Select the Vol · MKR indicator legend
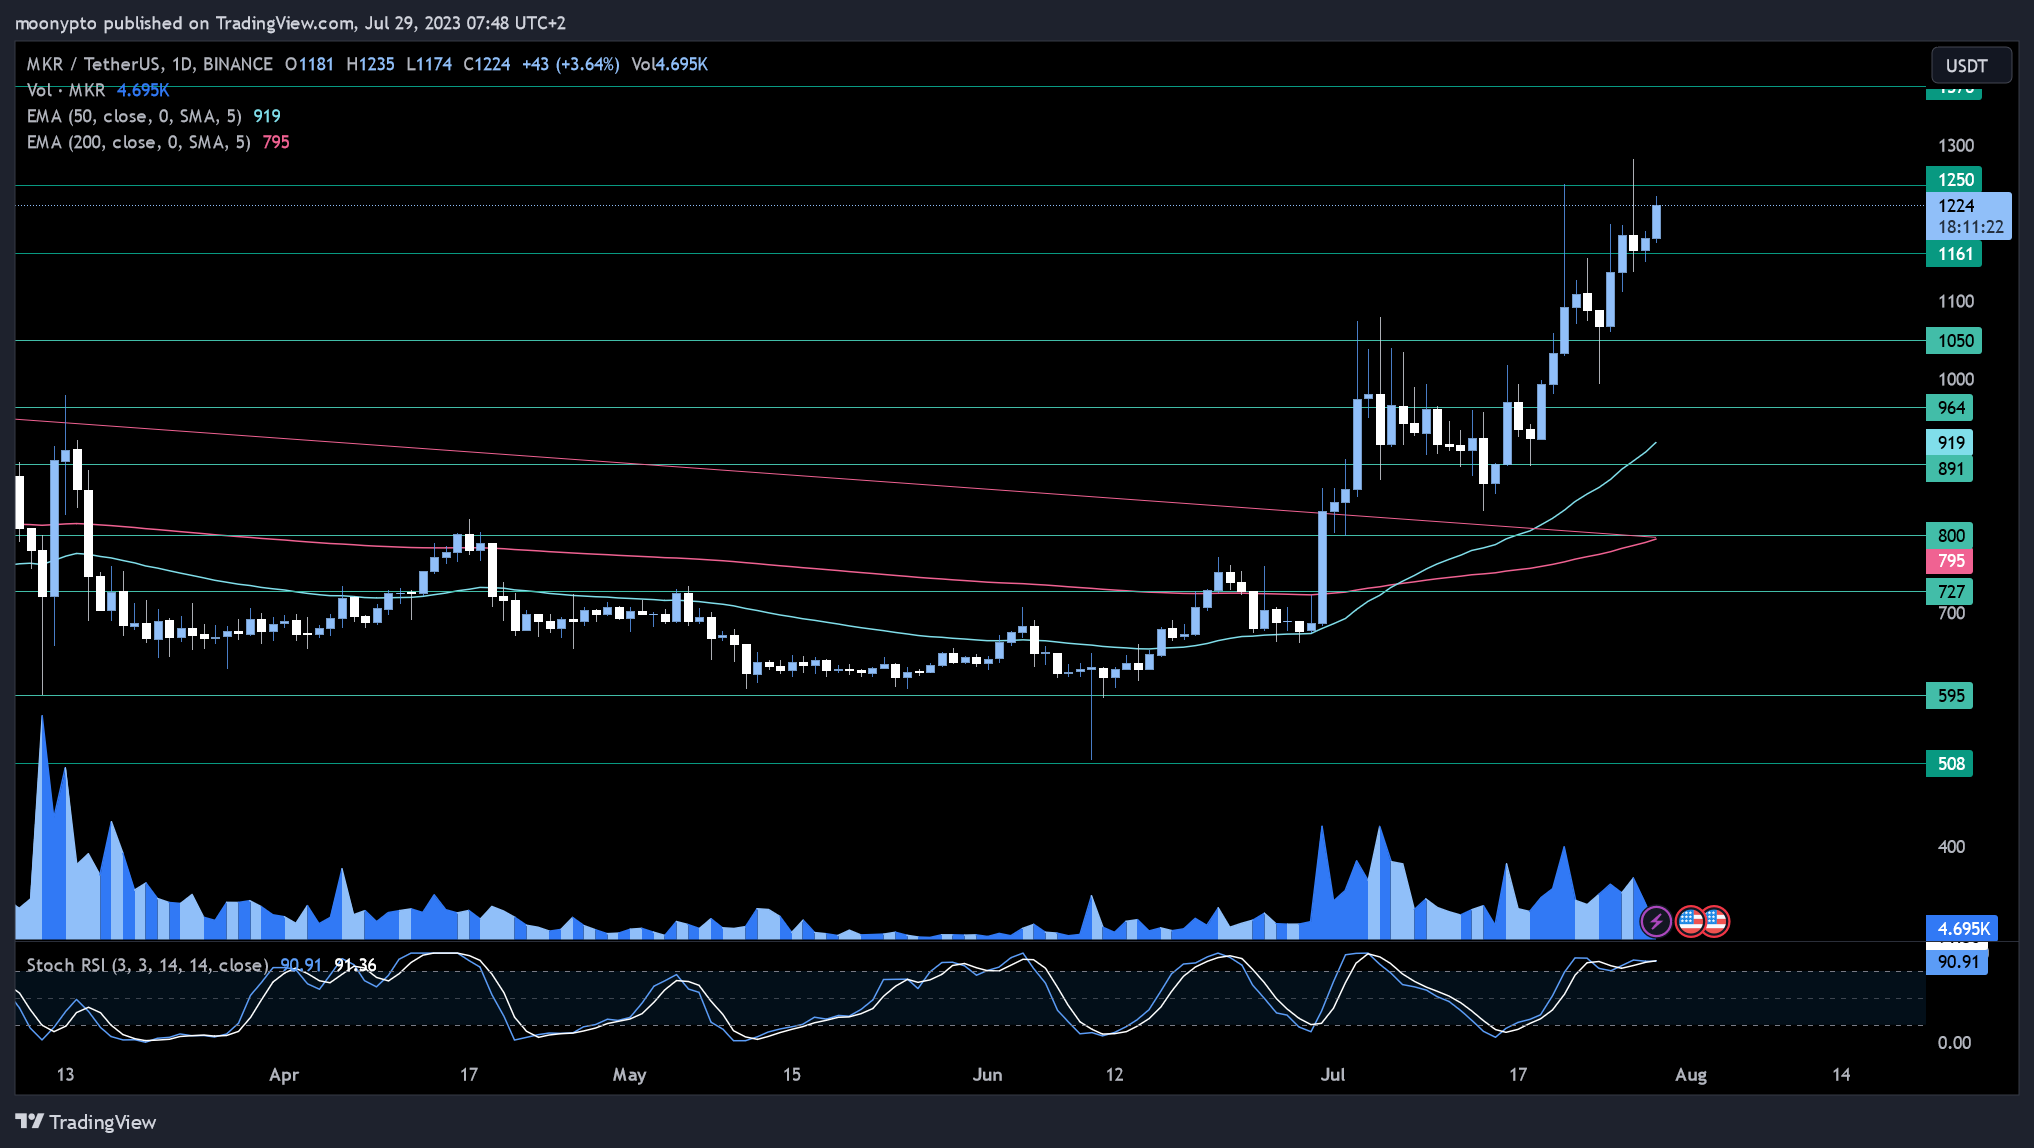This screenshot has width=2034, height=1148. coord(98,90)
